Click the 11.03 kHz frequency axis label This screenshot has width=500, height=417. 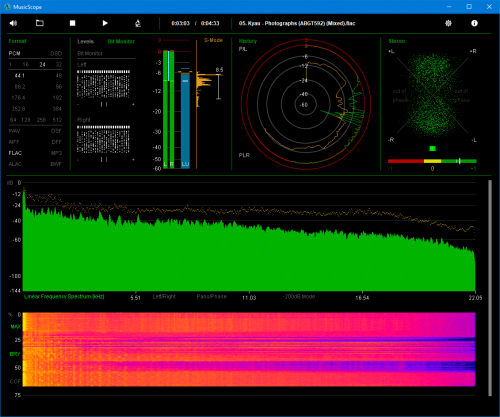click(x=249, y=298)
